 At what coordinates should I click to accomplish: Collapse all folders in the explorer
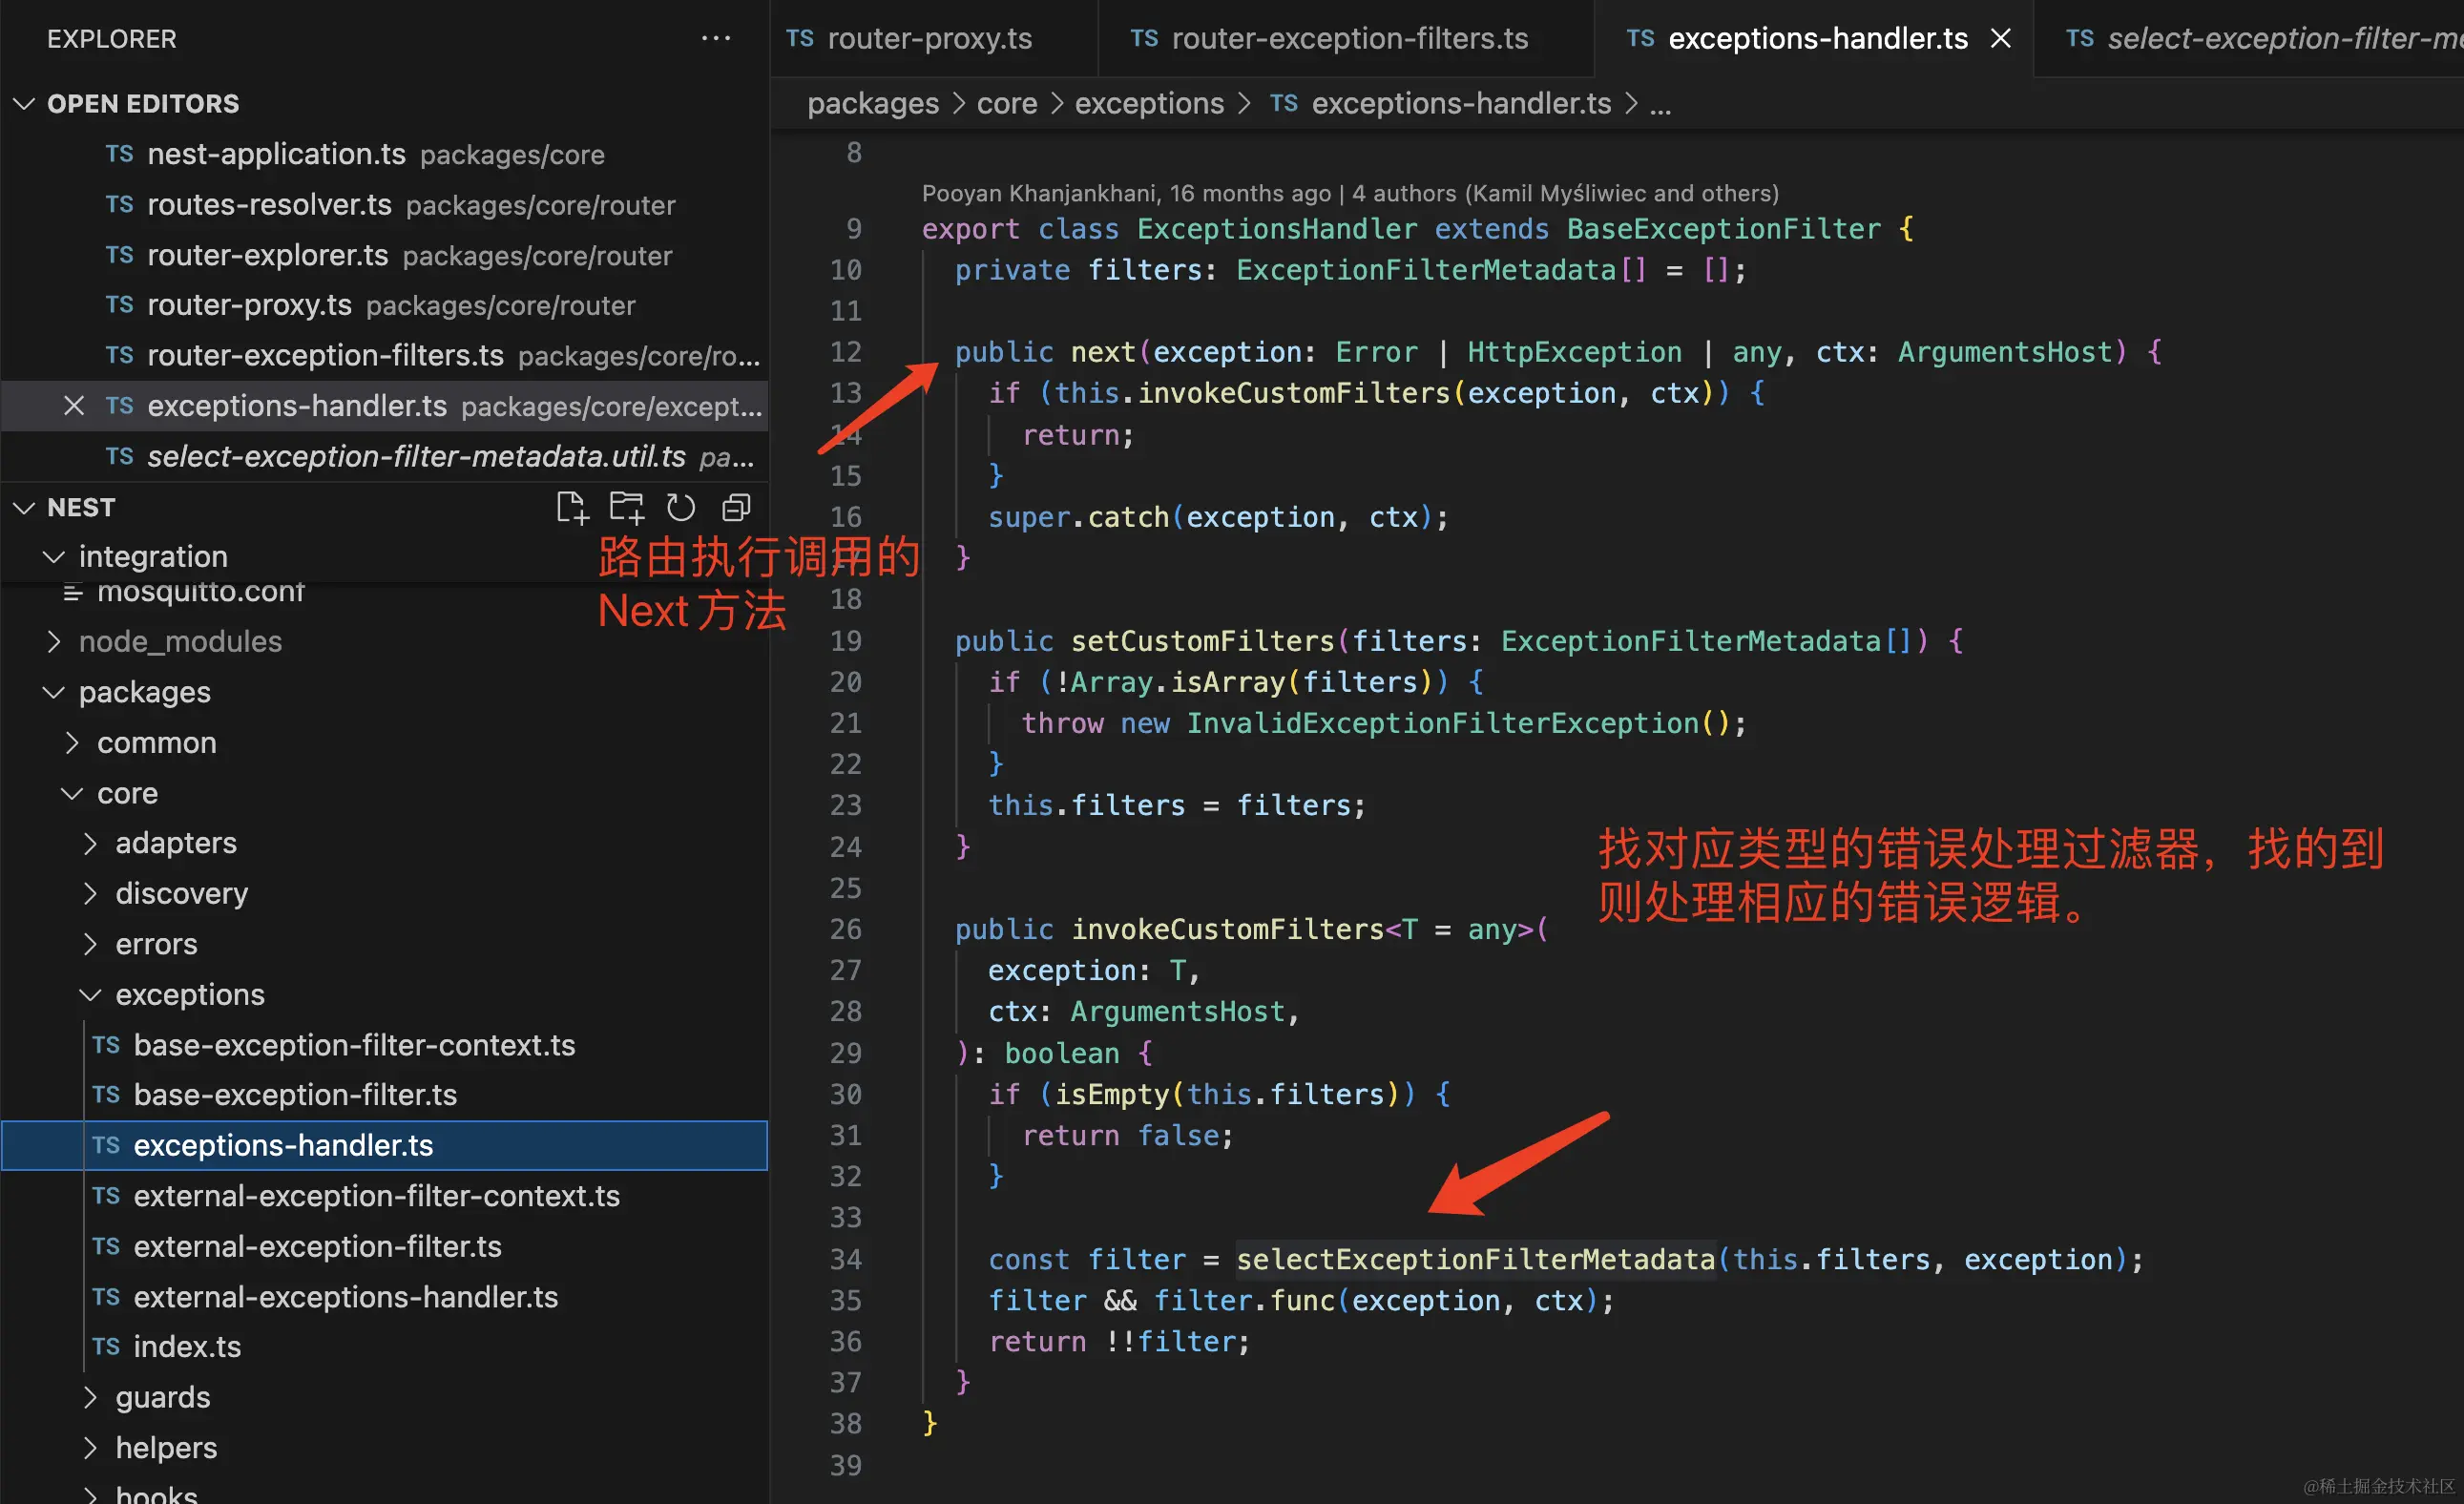(736, 507)
